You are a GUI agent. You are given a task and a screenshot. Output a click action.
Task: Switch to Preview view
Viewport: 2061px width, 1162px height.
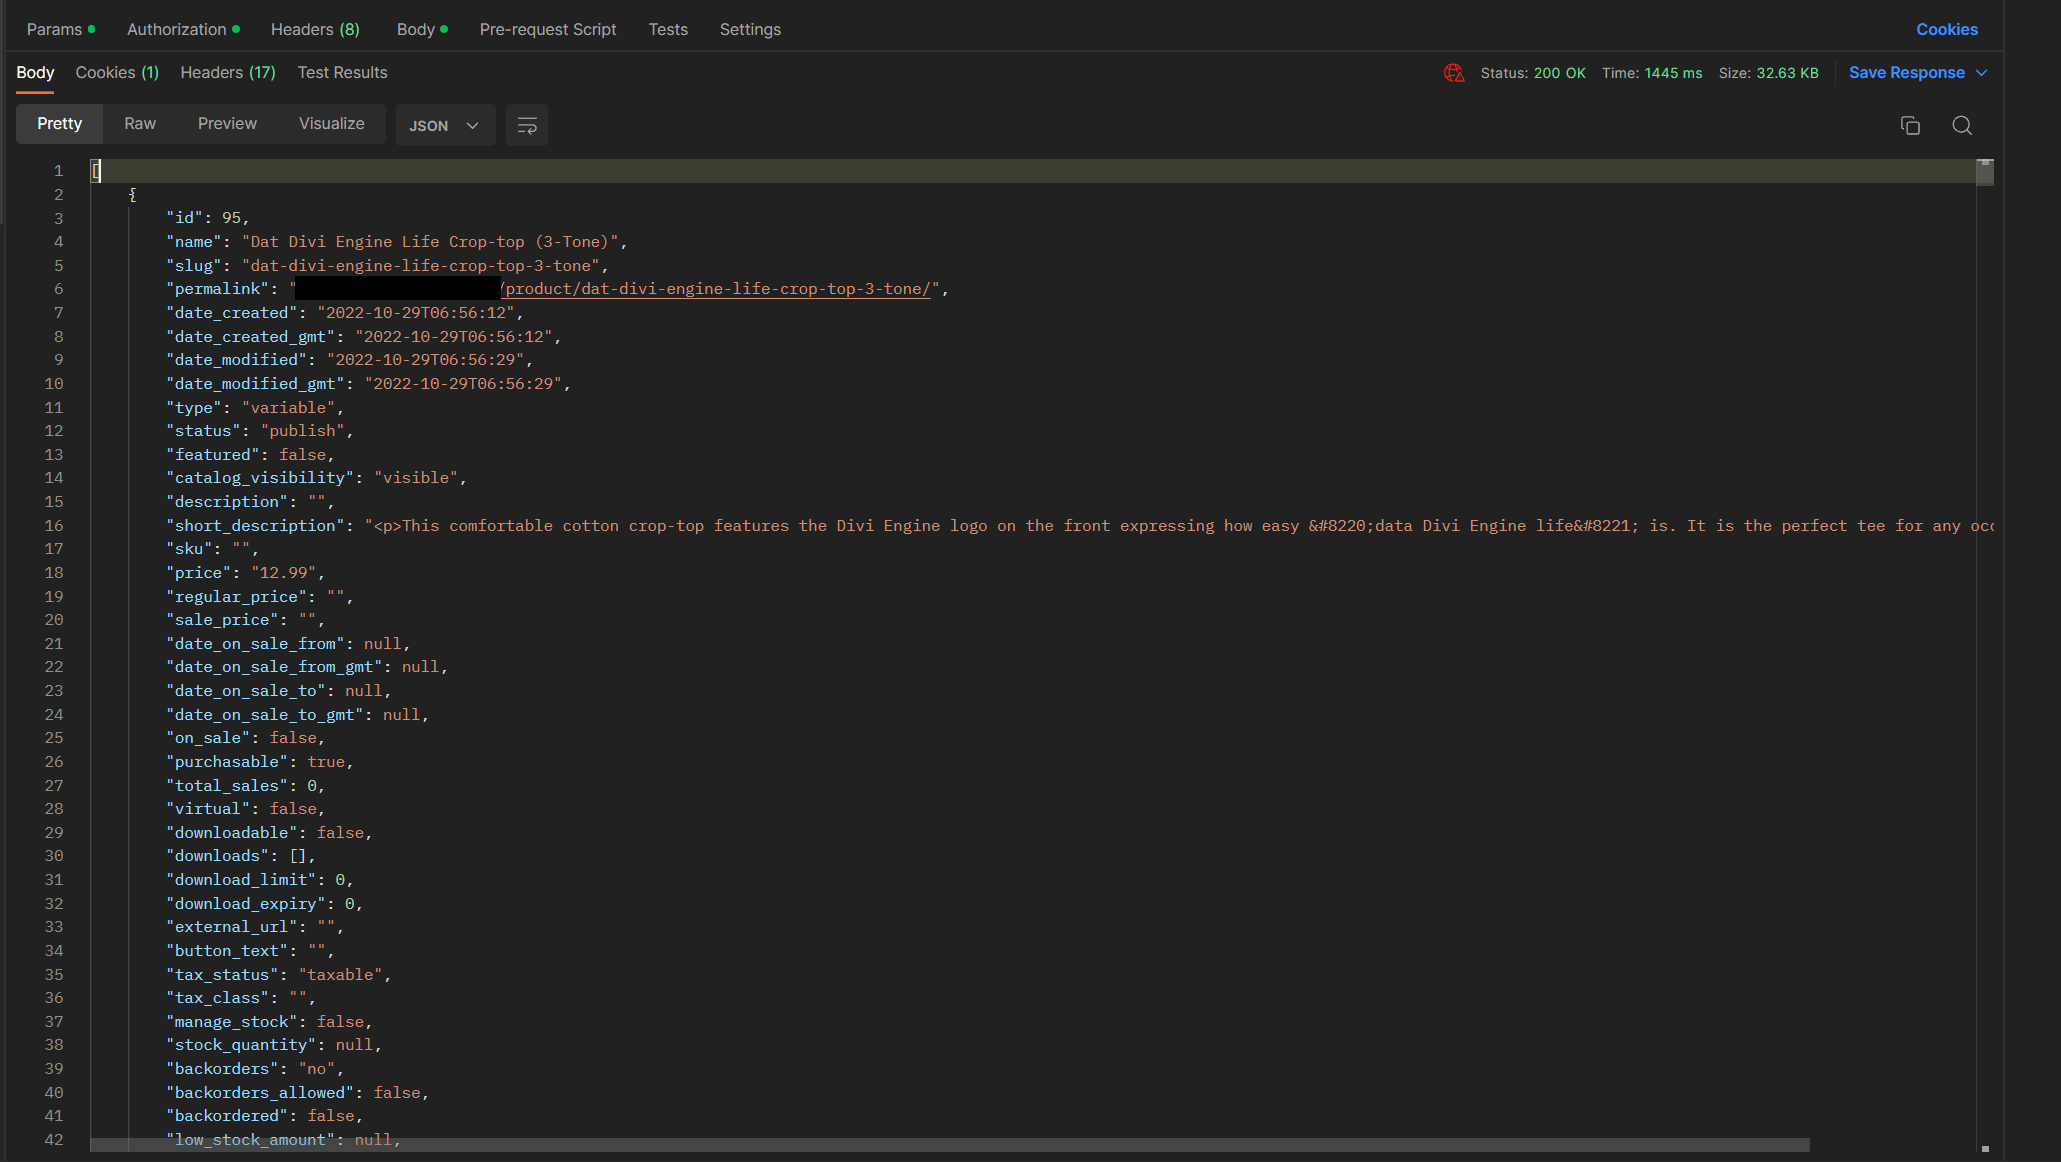[x=227, y=124]
